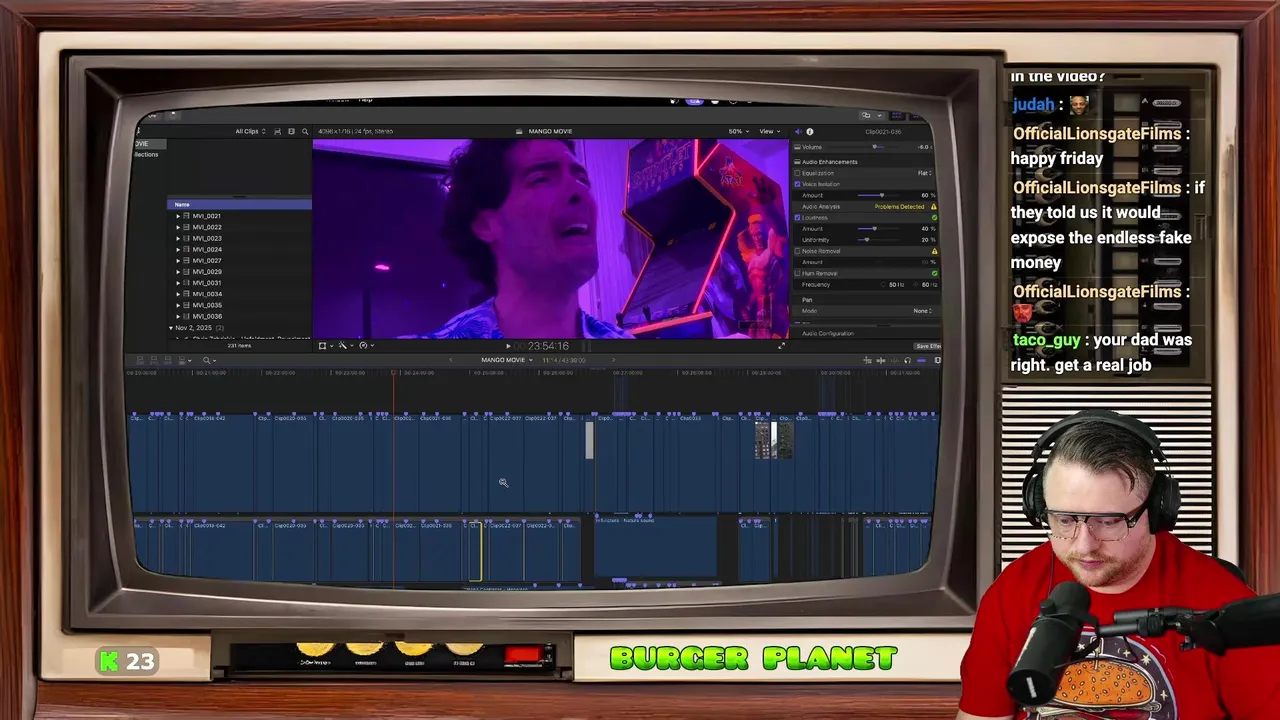Adjust the Voice Isolation Amount slider
1280x720 pixels.
click(x=882, y=195)
